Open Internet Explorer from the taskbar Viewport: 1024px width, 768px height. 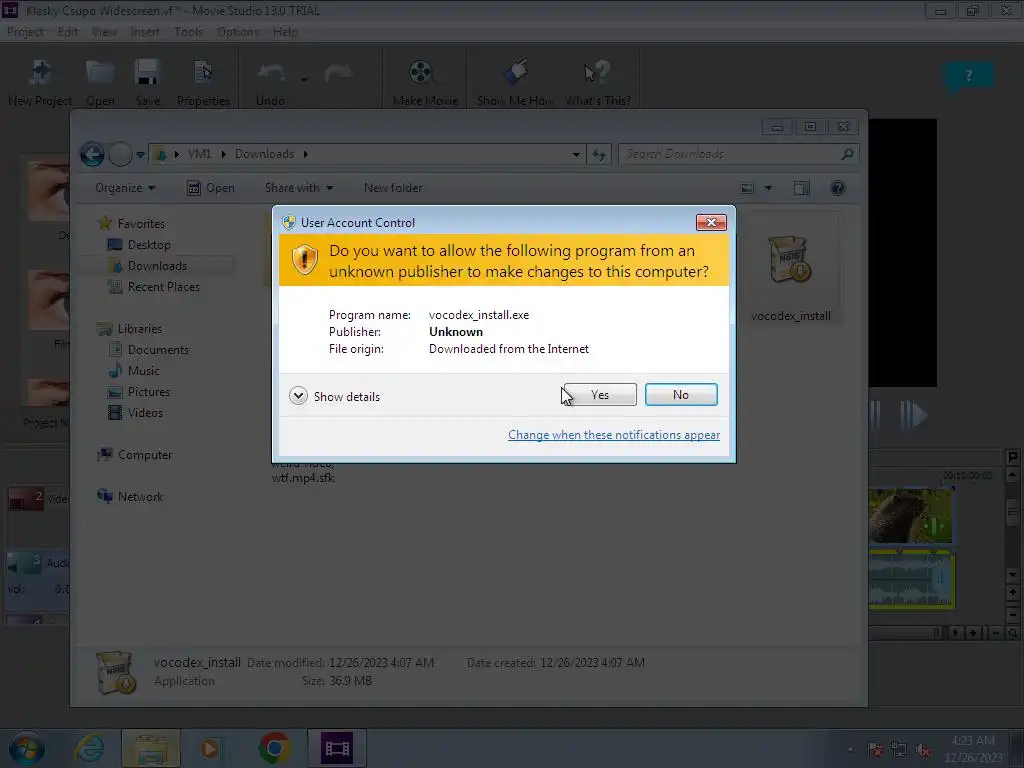(x=89, y=748)
